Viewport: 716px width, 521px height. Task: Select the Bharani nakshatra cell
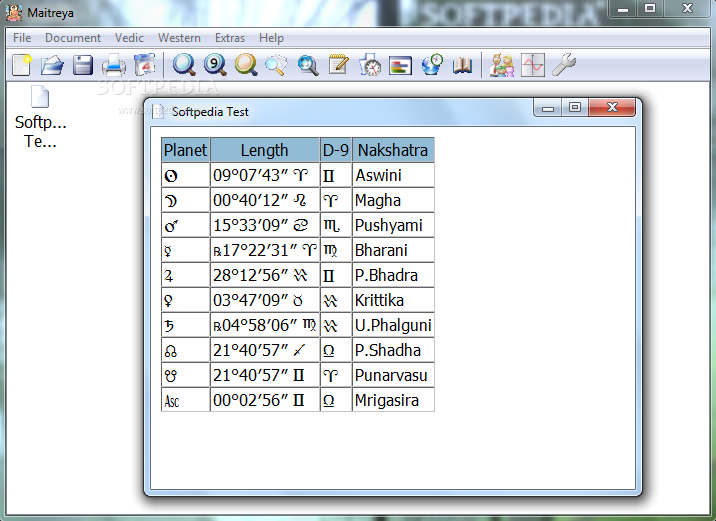(393, 250)
